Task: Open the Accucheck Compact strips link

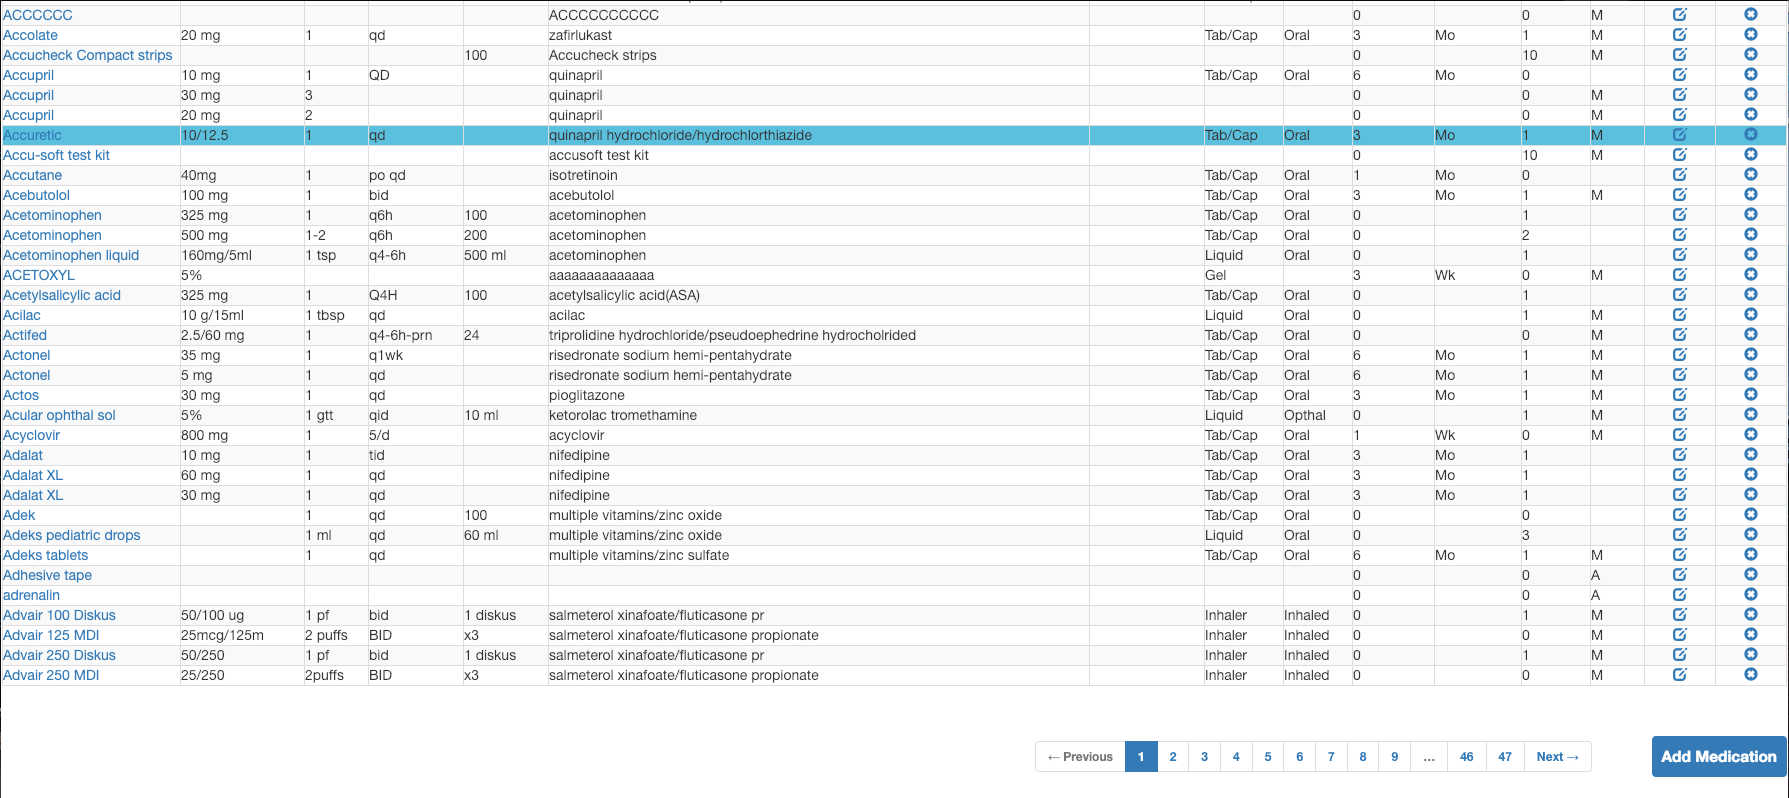Action: click(x=88, y=55)
